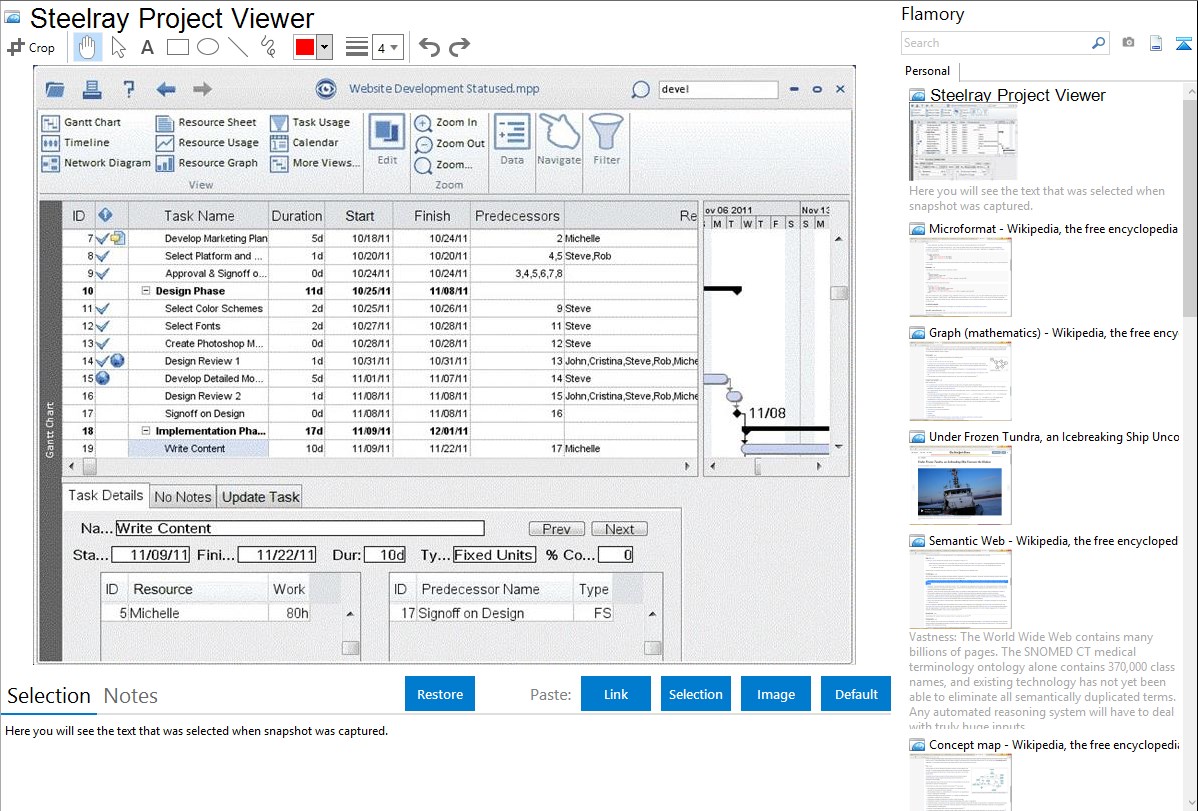The image size is (1198, 811).
Task: Click Zoom Out in the ribbon
Action: [450, 144]
